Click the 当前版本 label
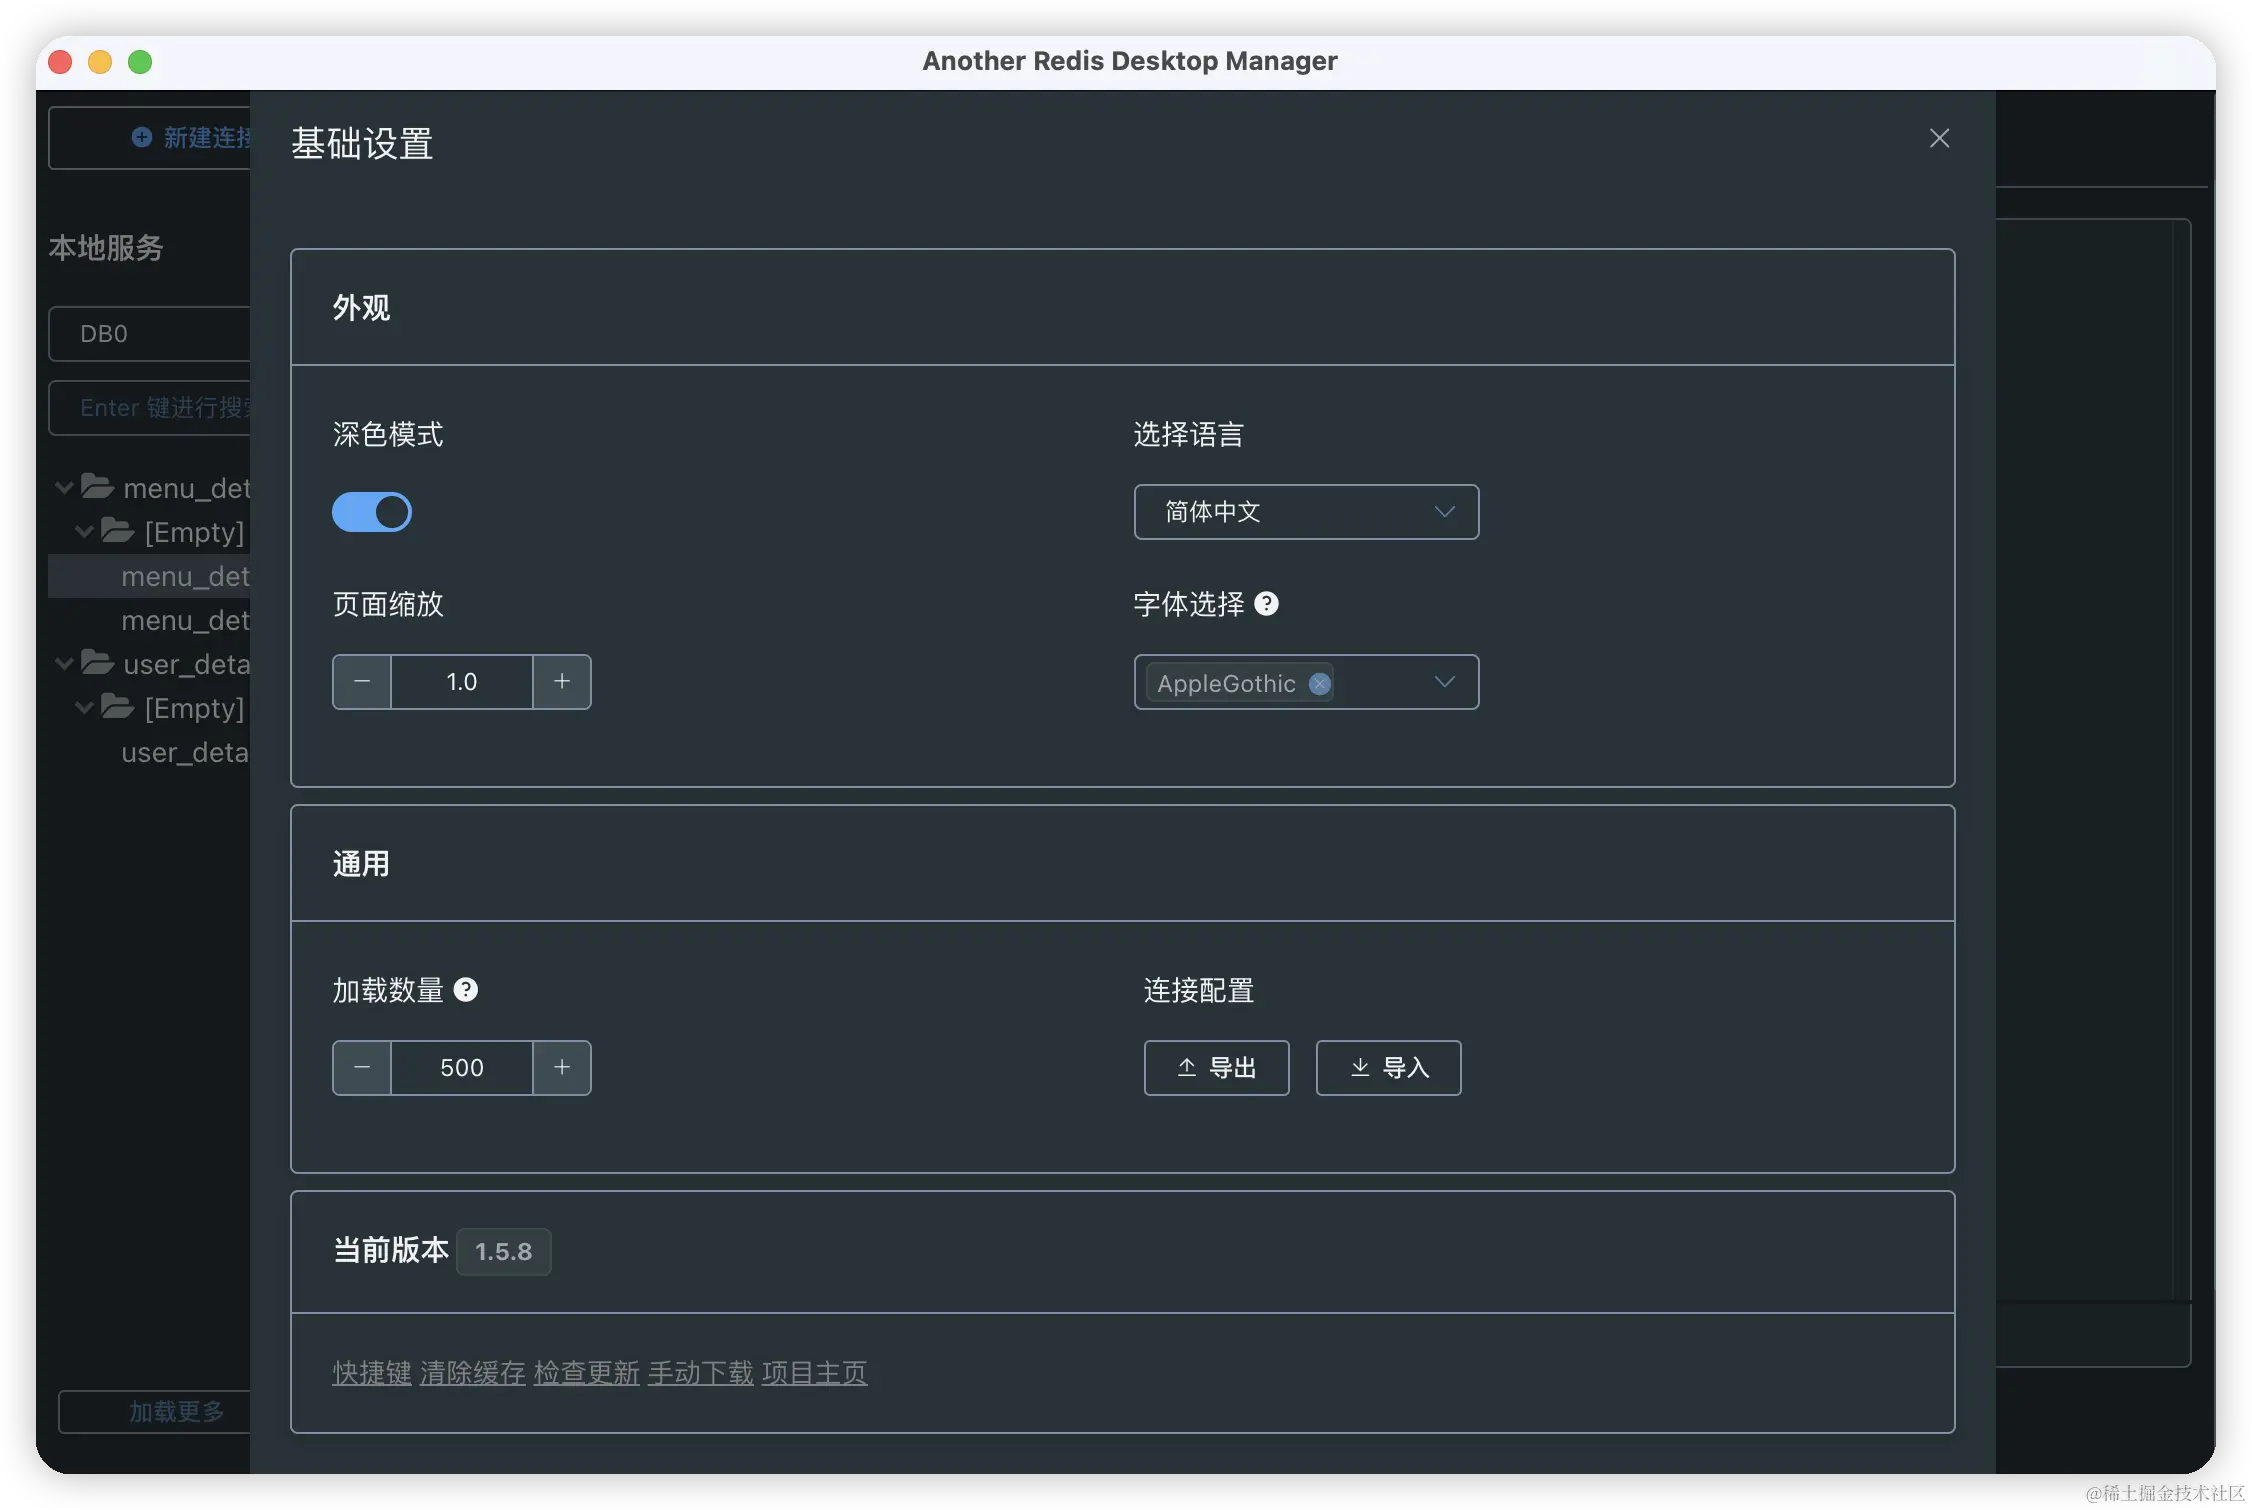 390,1250
